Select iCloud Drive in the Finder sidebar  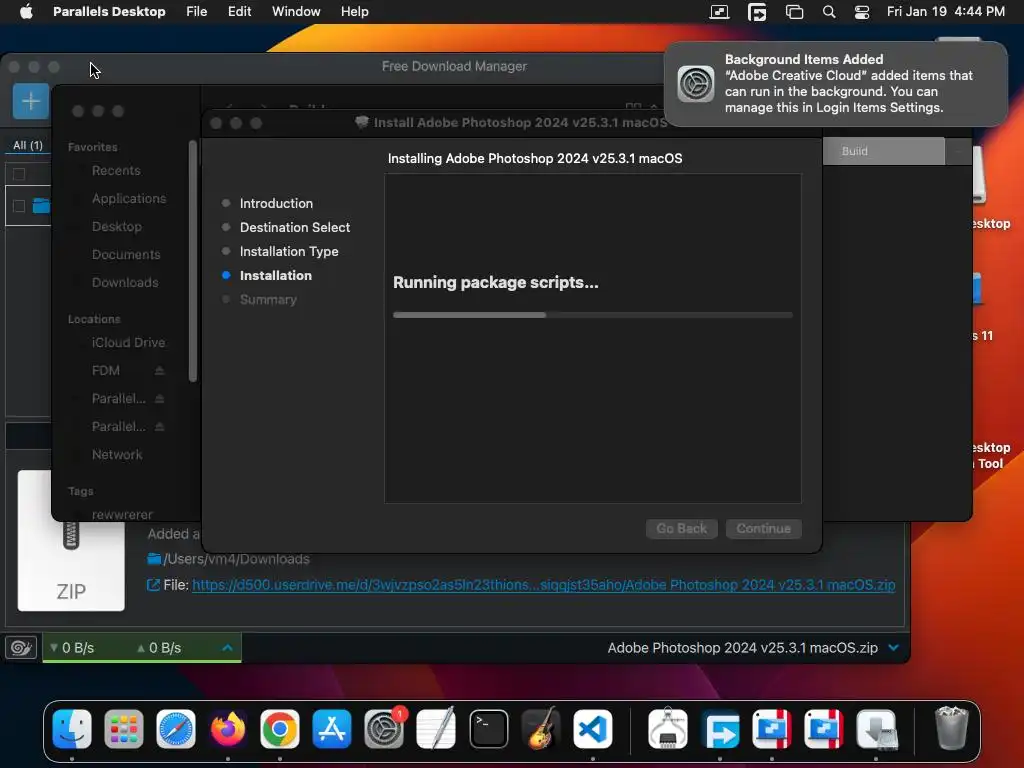[128, 343]
